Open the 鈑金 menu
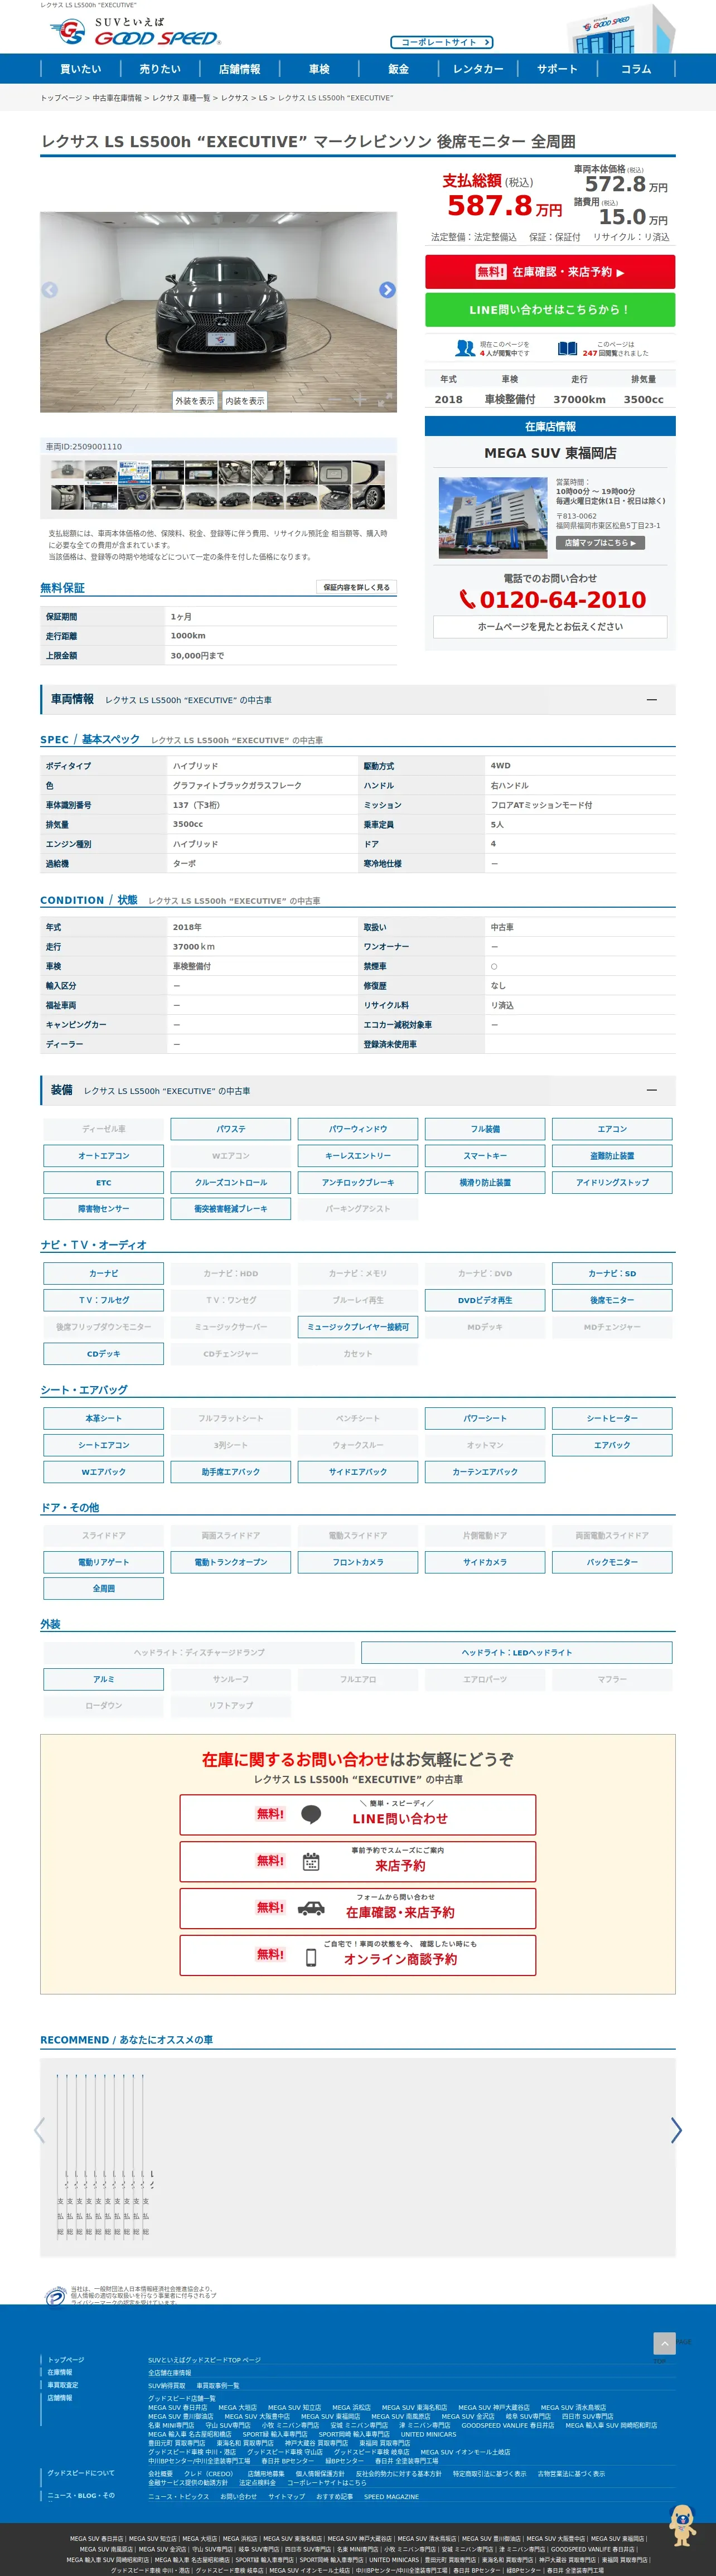This screenshot has width=716, height=2576. 398,69
